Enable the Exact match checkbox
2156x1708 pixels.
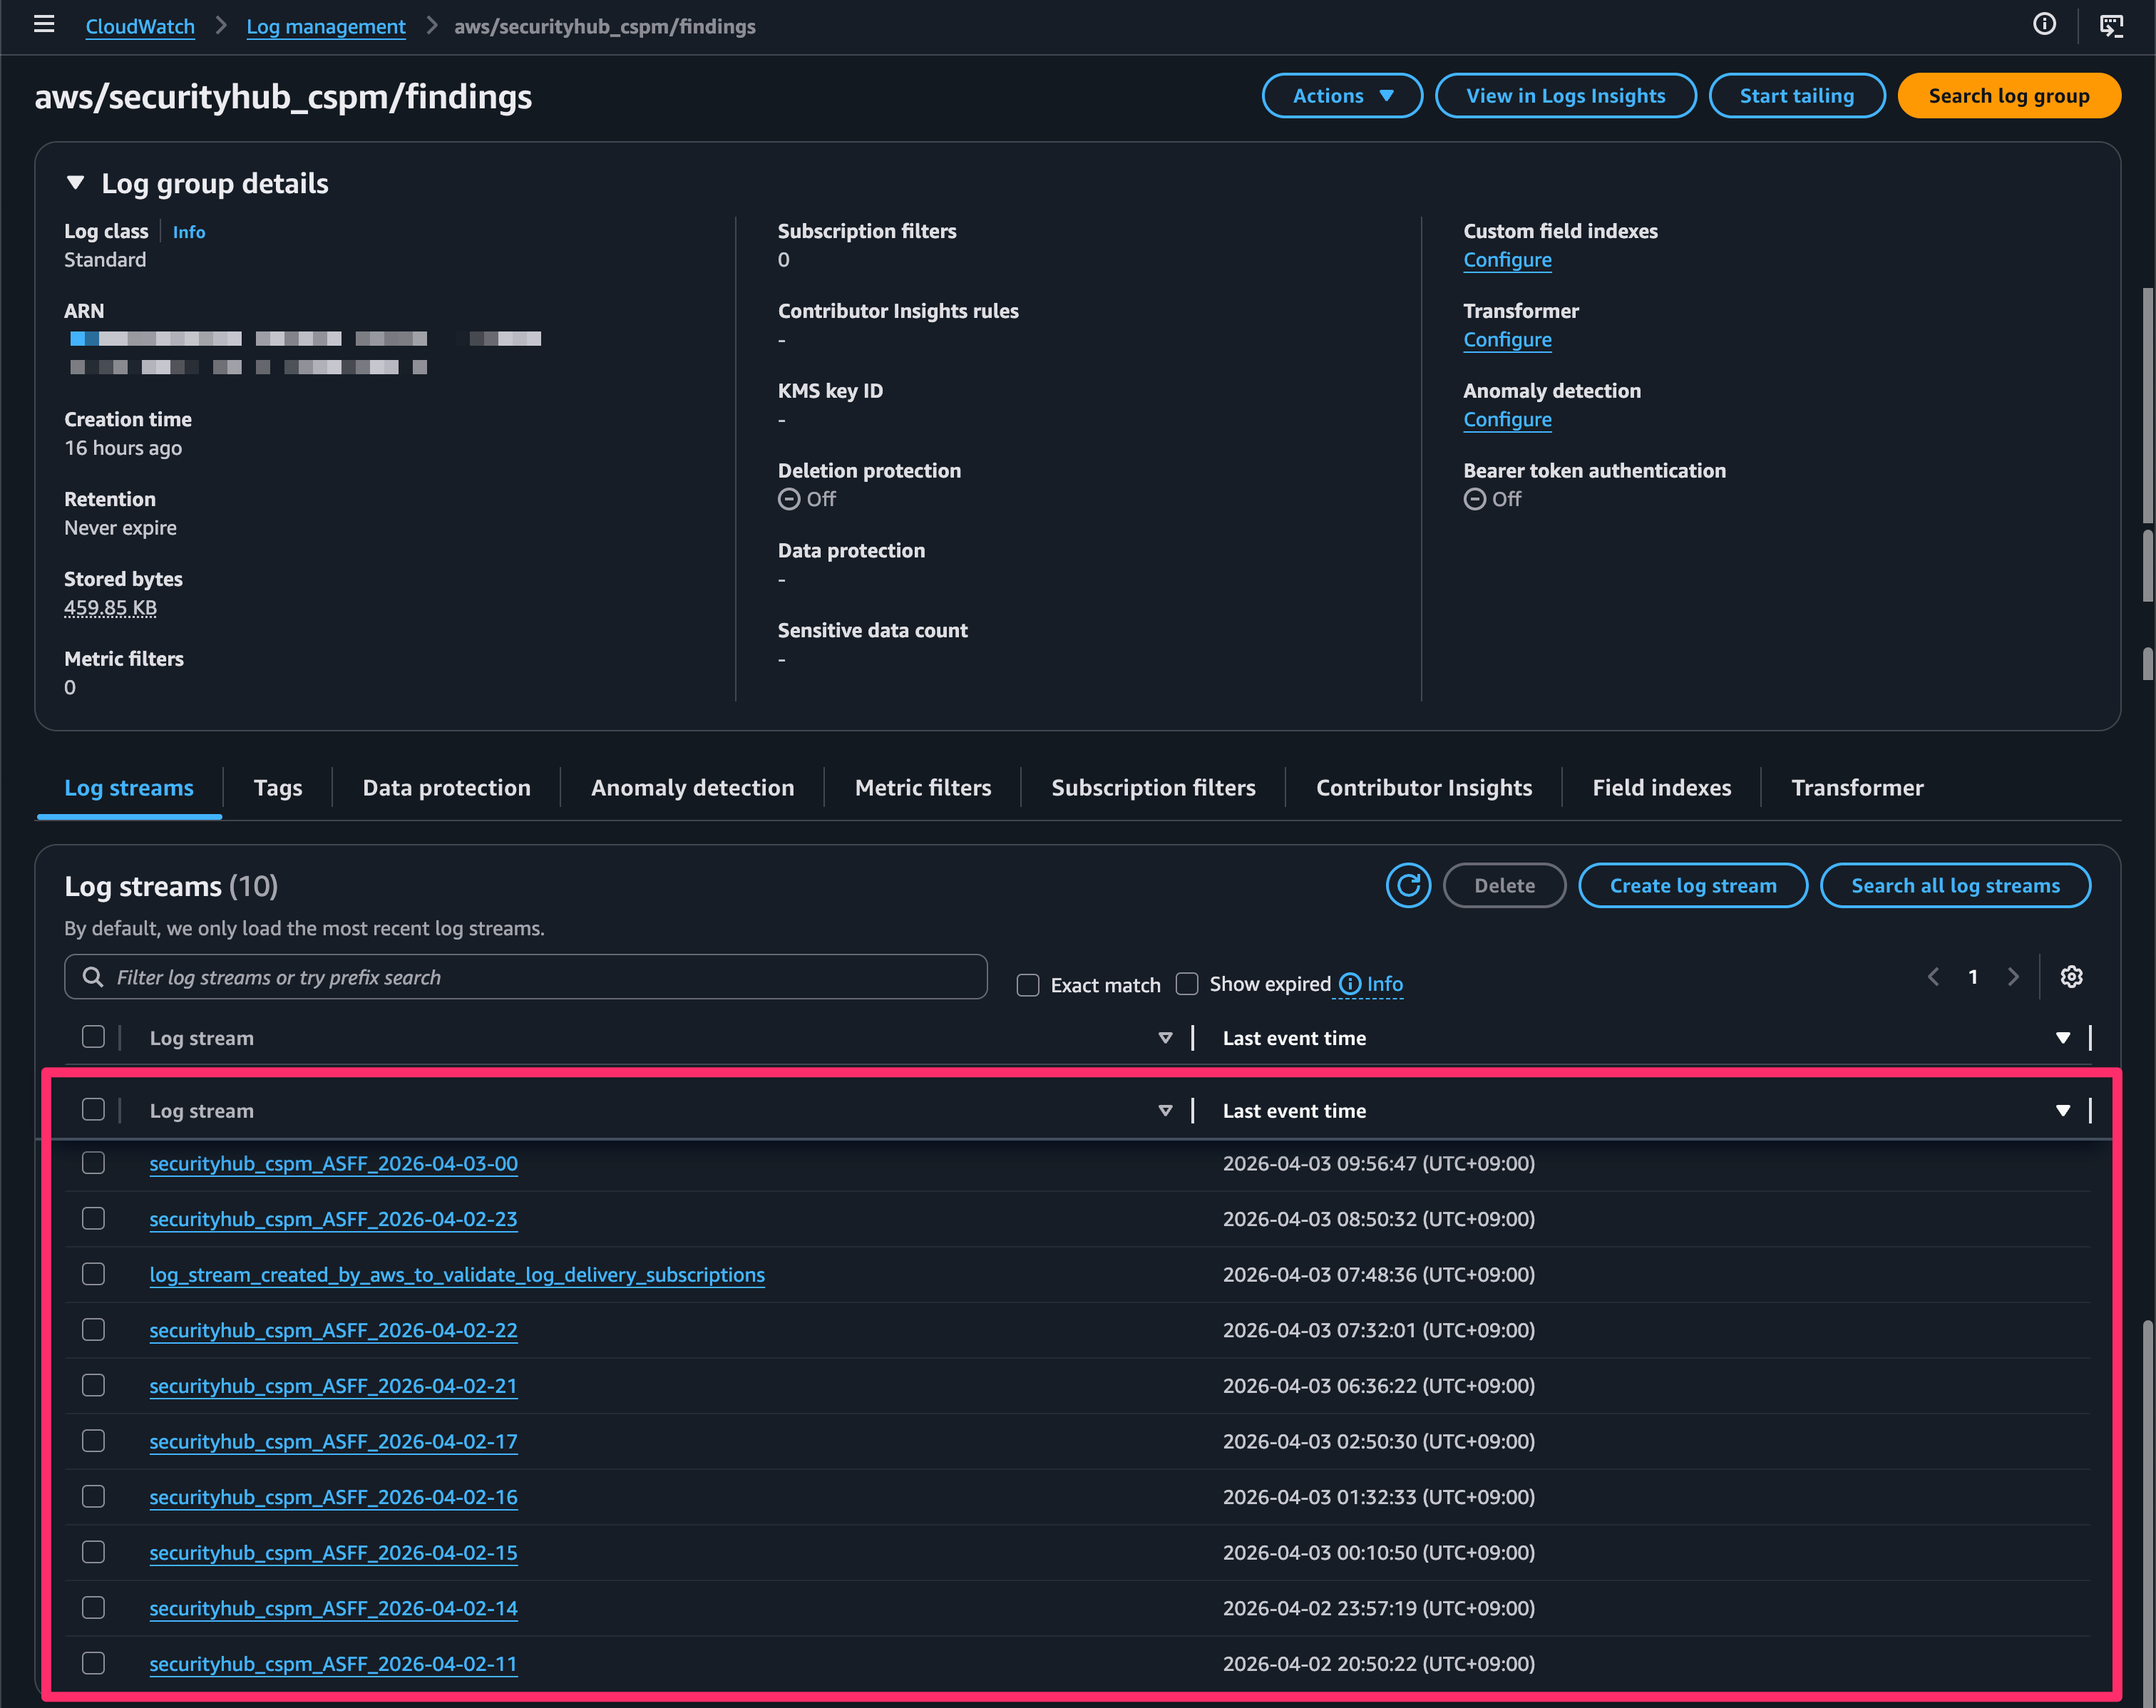1028,986
